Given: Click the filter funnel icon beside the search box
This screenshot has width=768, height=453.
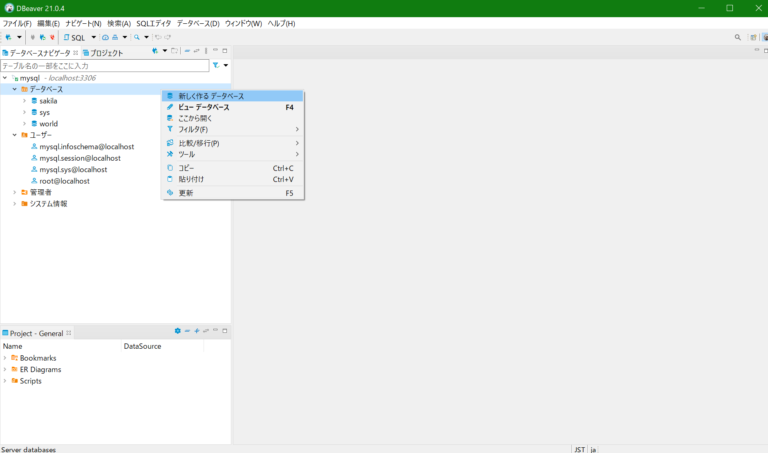Looking at the screenshot, I should coord(215,65).
